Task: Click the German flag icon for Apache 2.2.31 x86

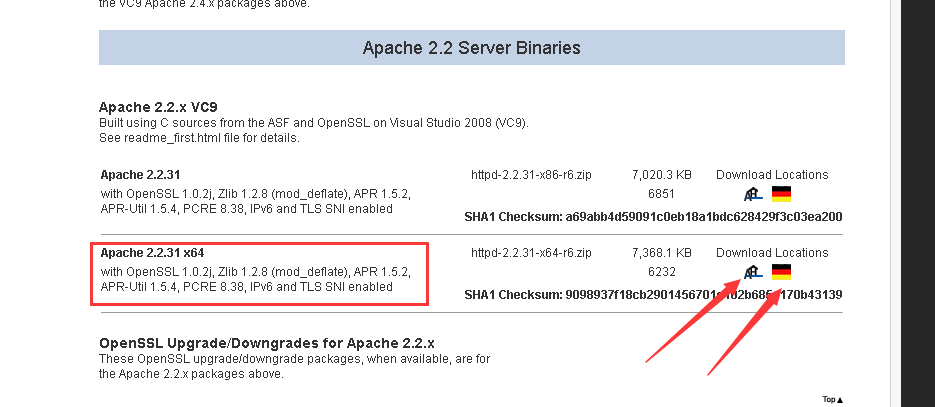Action: point(782,194)
